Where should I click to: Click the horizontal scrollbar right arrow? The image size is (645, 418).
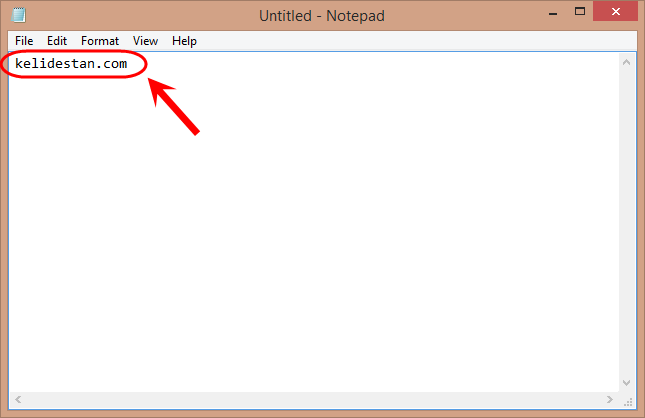pos(610,399)
